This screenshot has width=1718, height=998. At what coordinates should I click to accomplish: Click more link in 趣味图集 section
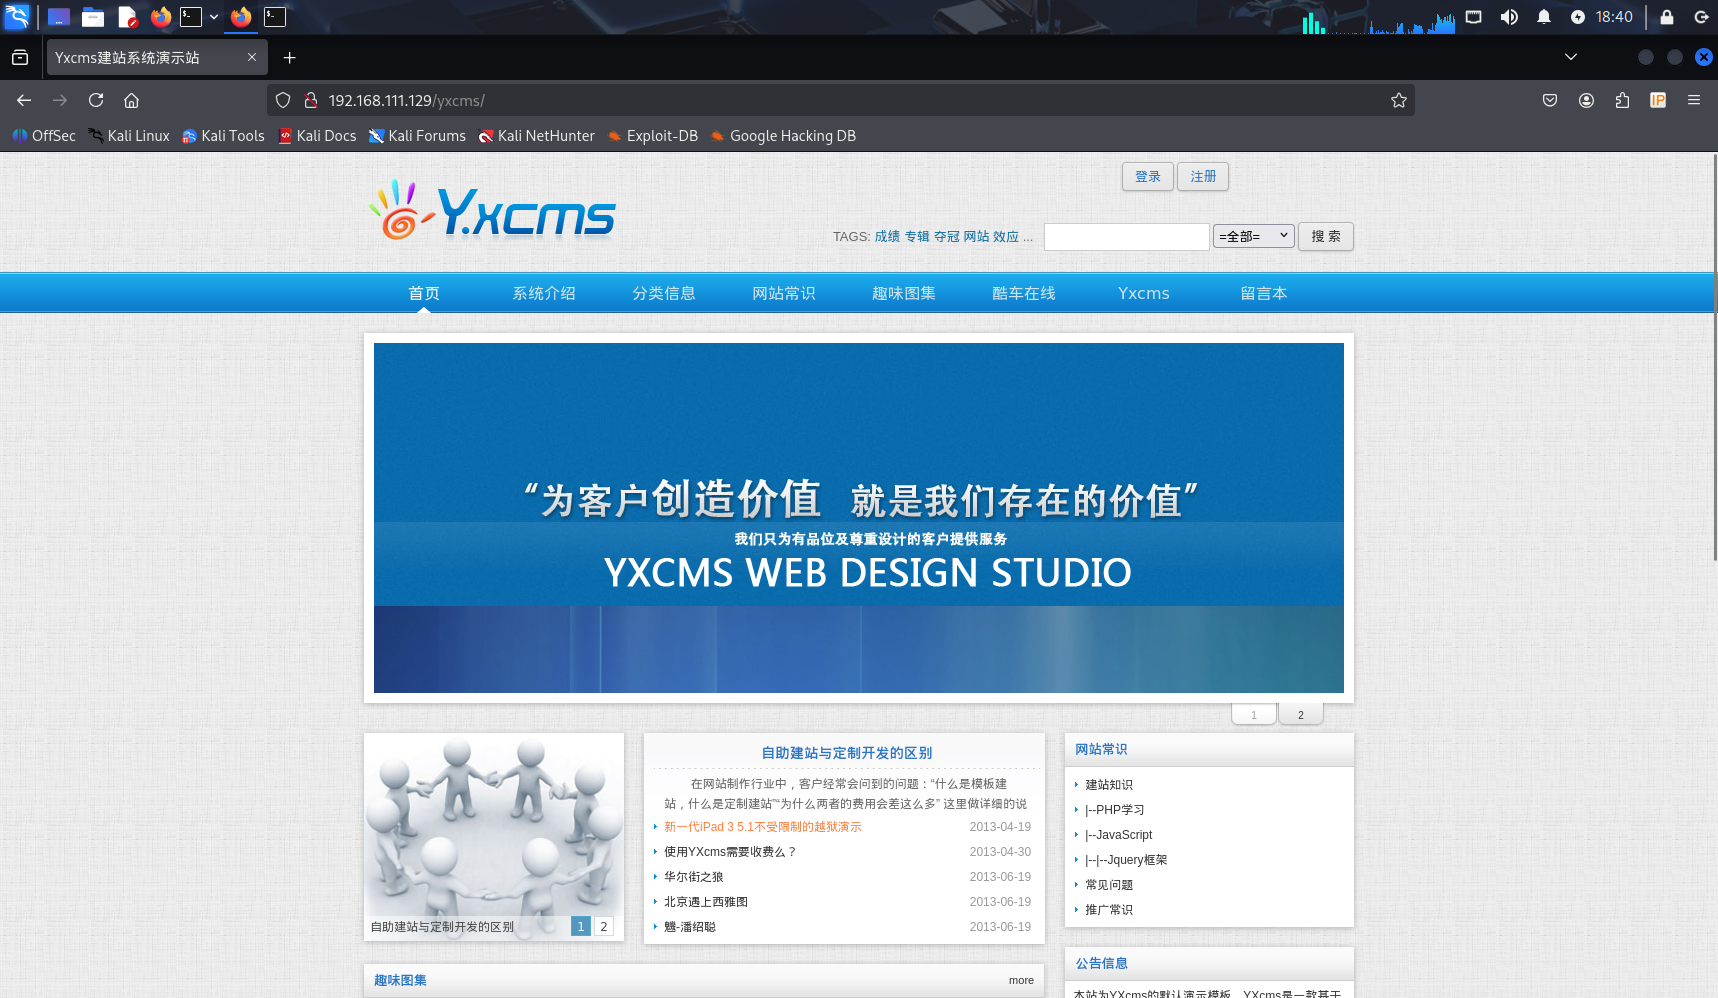(x=1021, y=980)
